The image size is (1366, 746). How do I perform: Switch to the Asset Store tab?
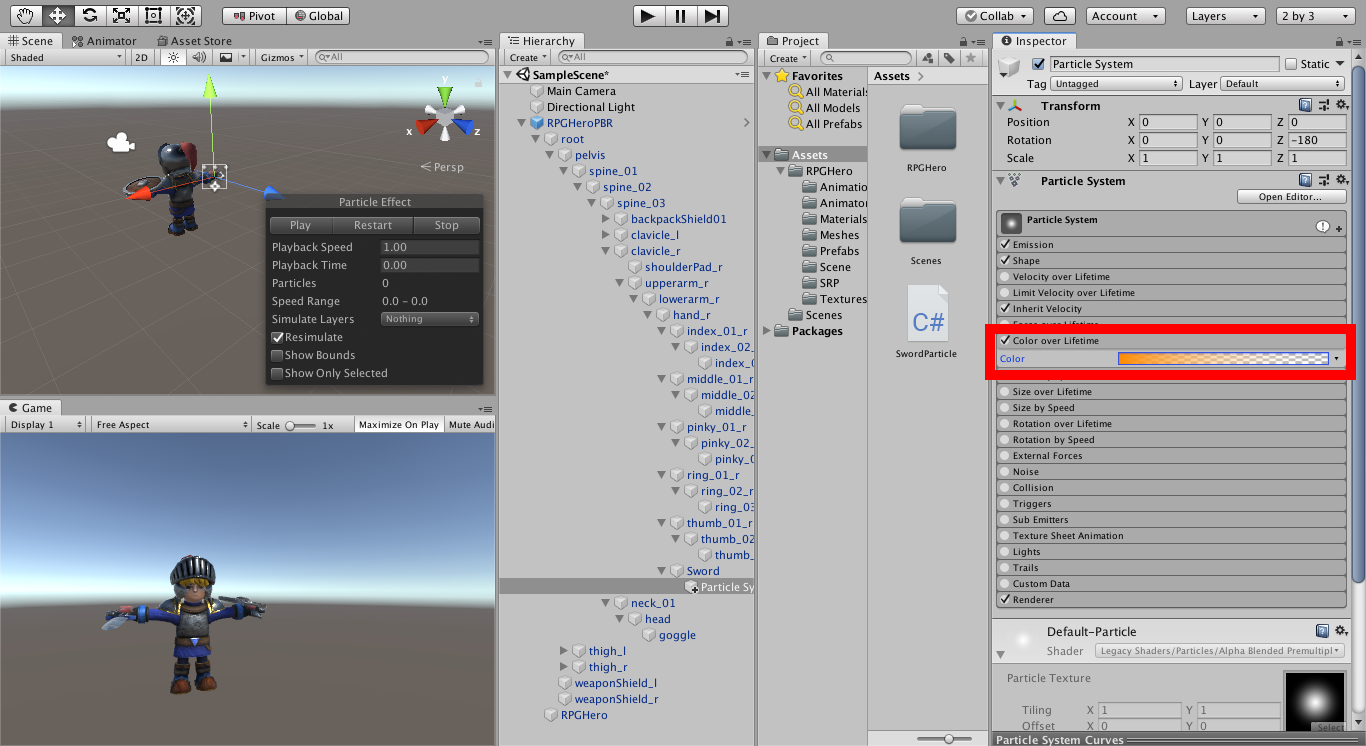194,41
